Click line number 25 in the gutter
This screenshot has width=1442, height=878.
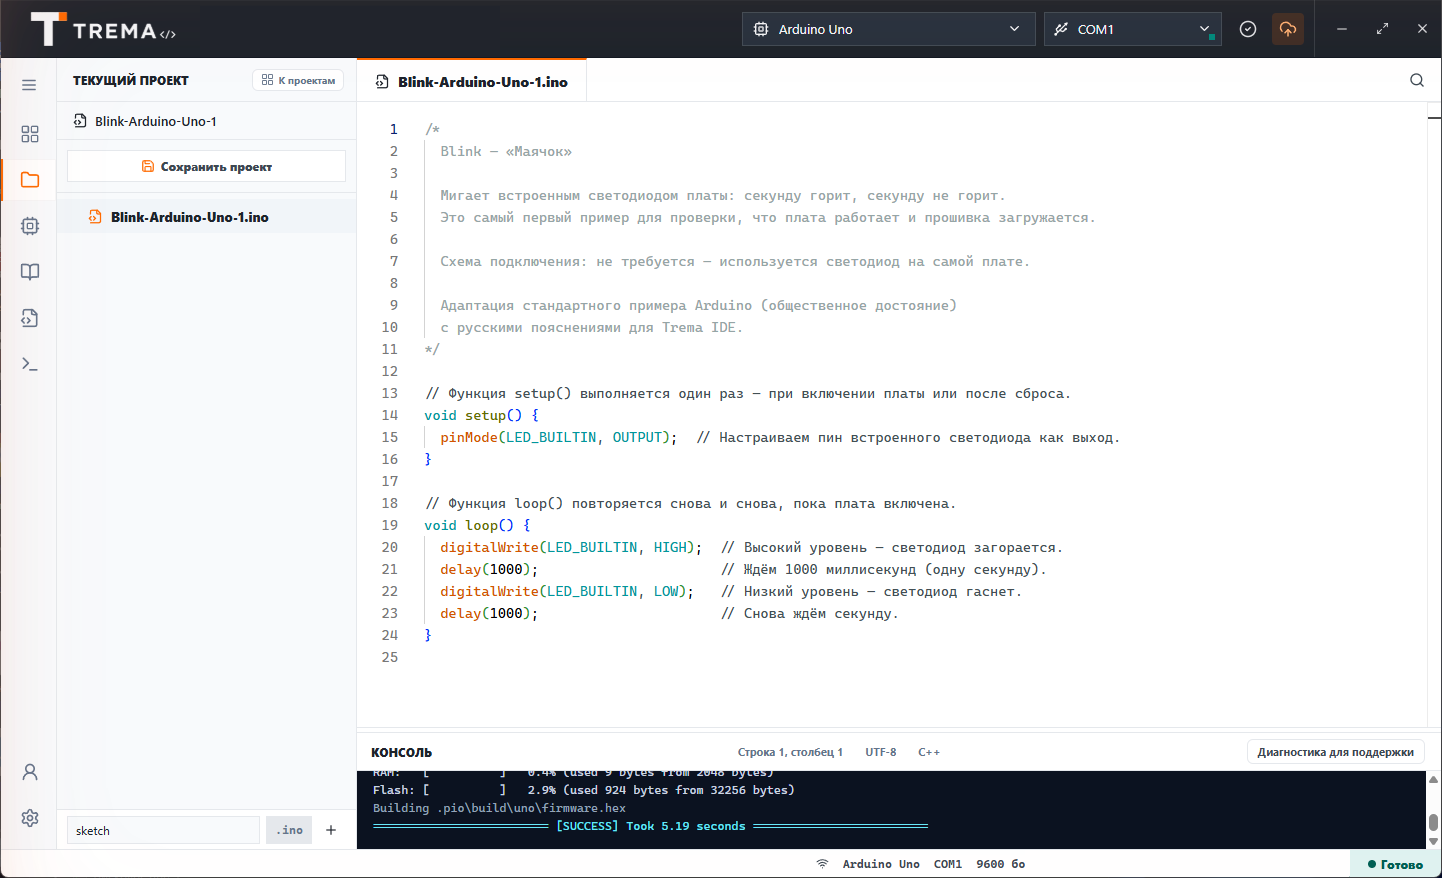[x=390, y=657]
